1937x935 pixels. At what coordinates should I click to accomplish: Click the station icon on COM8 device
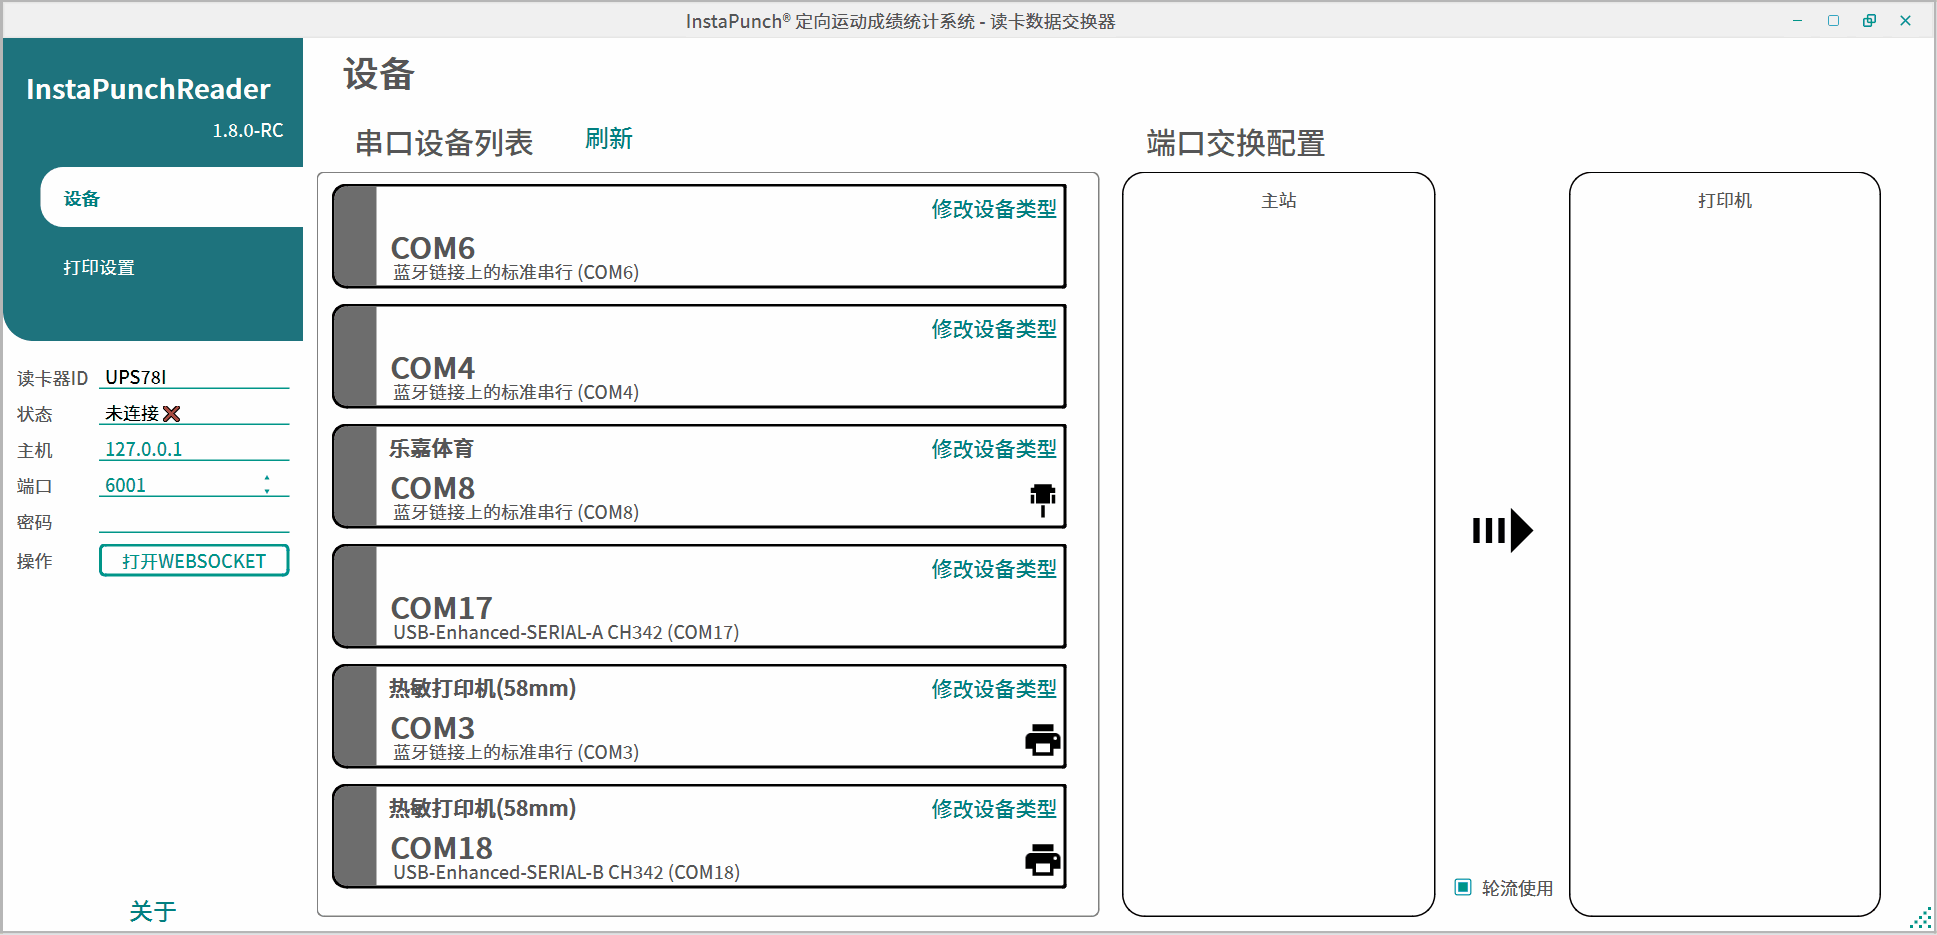1042,498
